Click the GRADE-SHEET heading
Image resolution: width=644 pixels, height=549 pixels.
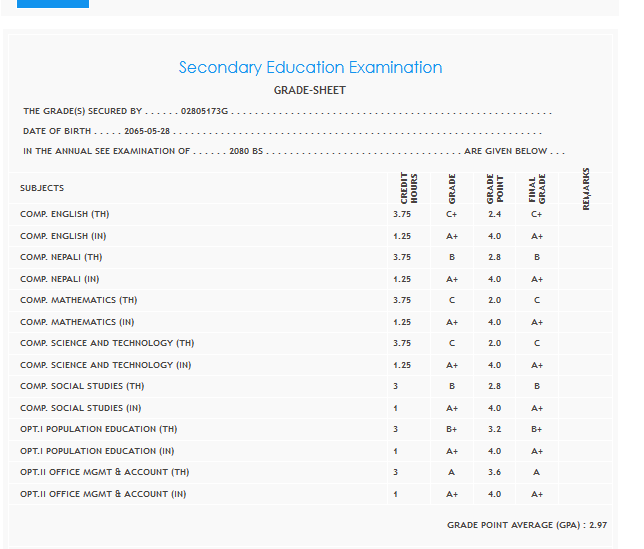pos(310,91)
